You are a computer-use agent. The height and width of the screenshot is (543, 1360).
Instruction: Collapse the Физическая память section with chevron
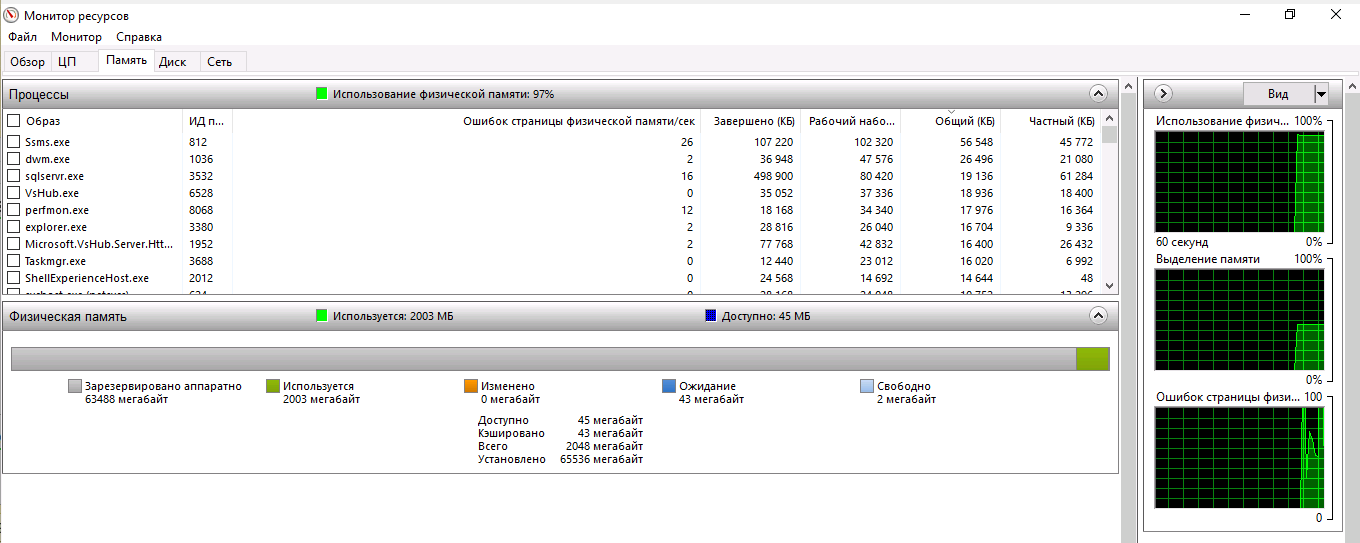pos(1098,316)
